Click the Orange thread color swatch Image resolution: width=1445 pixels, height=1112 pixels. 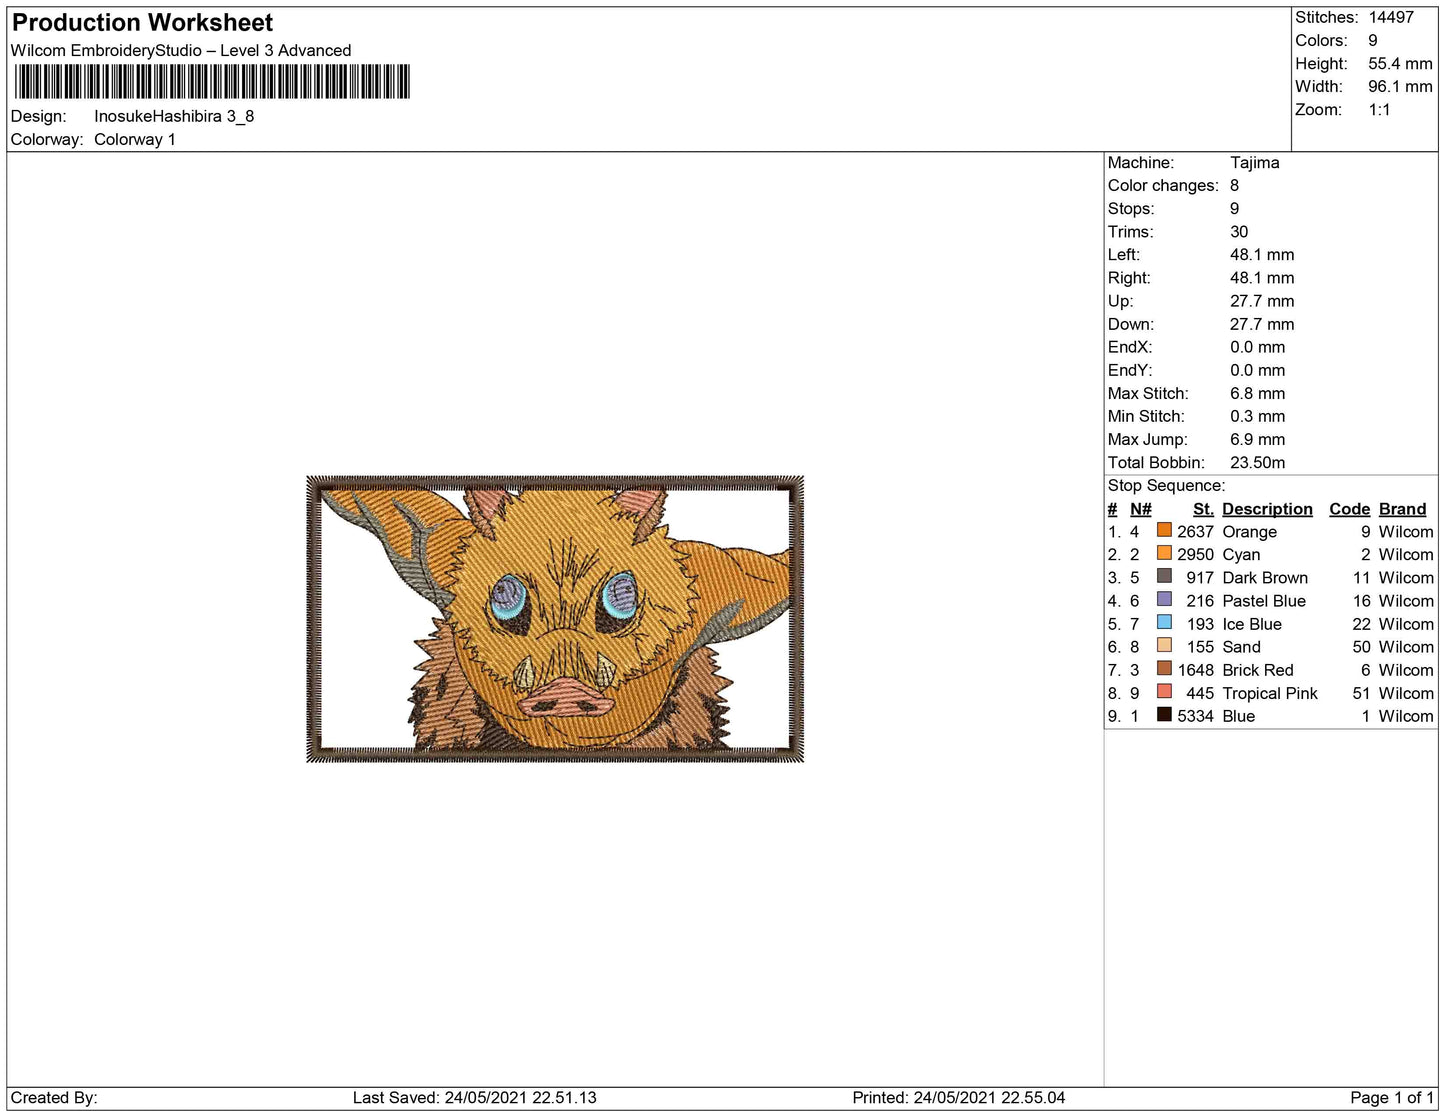(x=1164, y=530)
